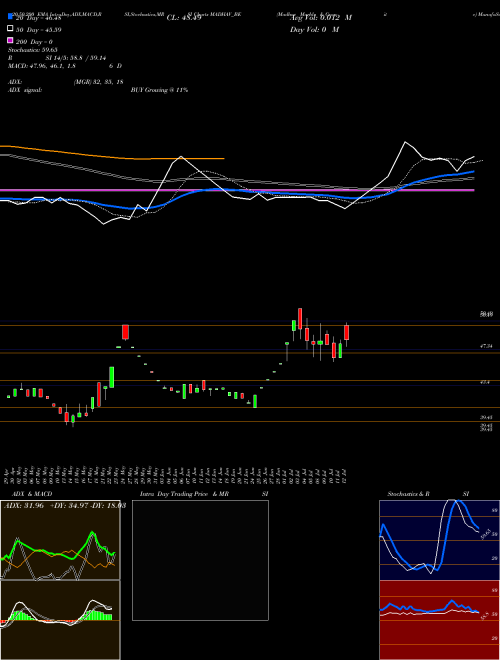
Task: Click the 'BUY Growing @ 11%' signal text
Action: tap(159, 90)
